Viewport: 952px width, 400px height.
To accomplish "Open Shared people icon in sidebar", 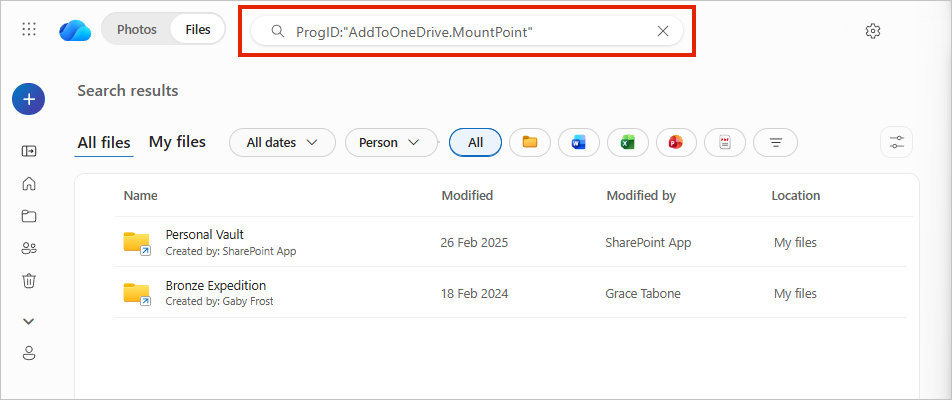I will pos(29,248).
